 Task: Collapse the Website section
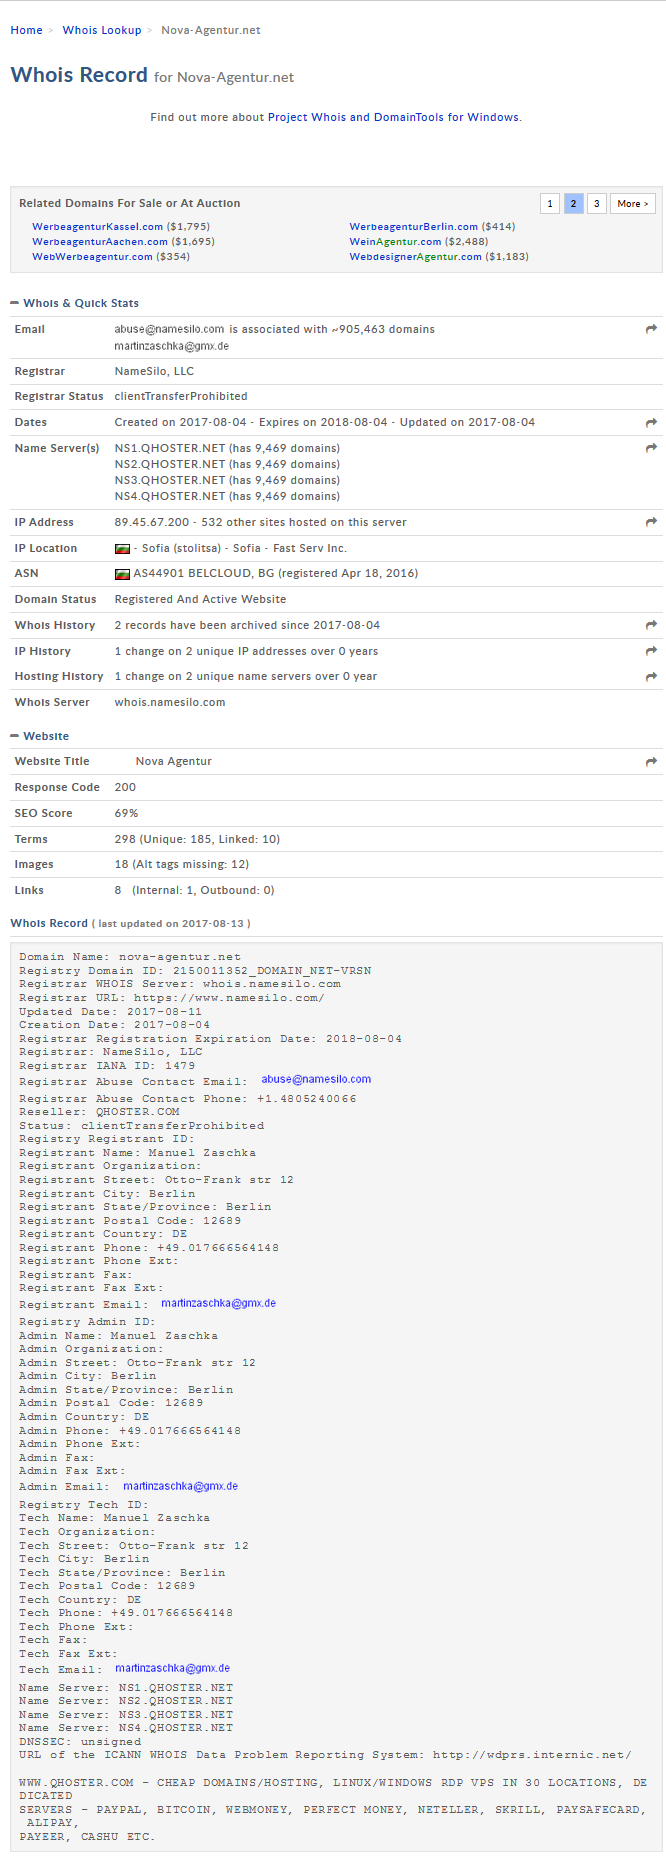(x=15, y=736)
